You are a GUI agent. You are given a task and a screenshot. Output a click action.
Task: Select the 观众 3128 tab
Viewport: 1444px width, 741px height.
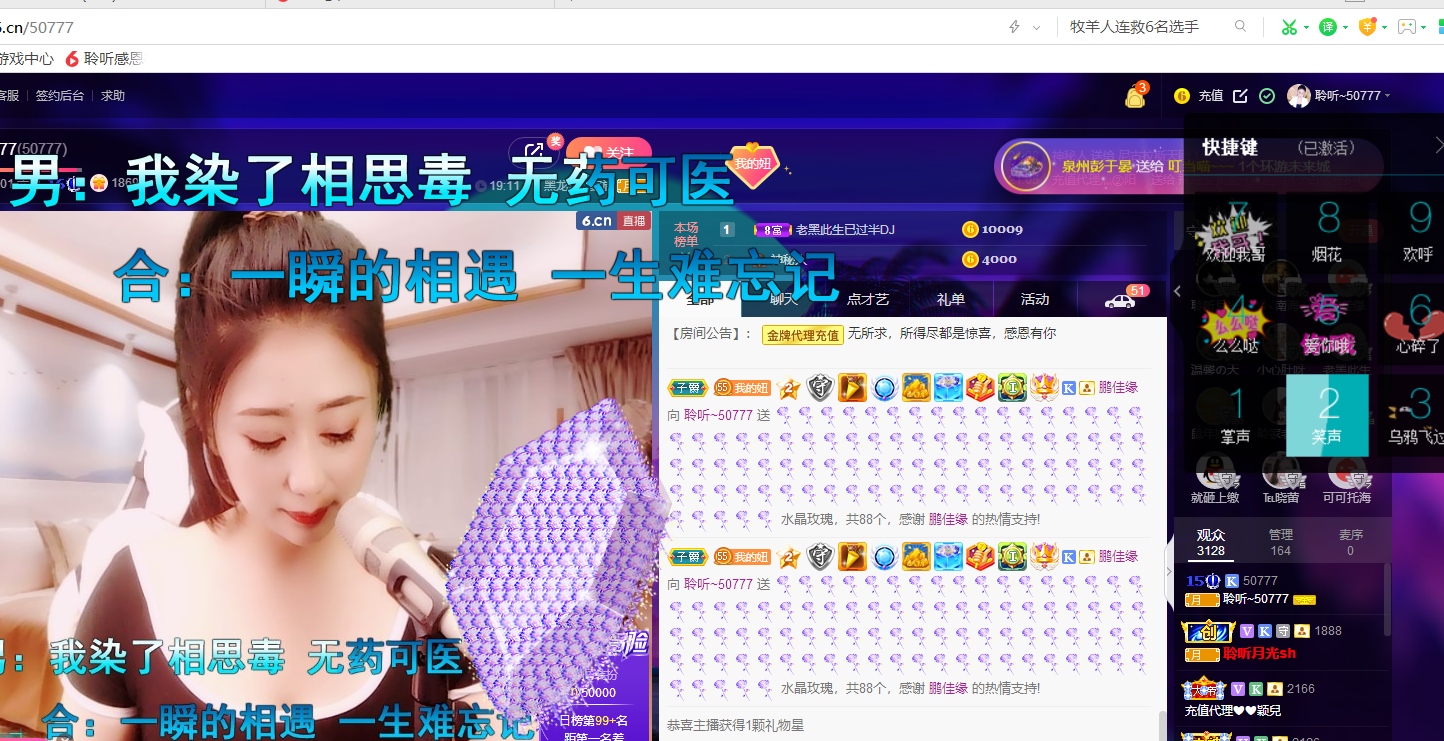tap(1211, 542)
